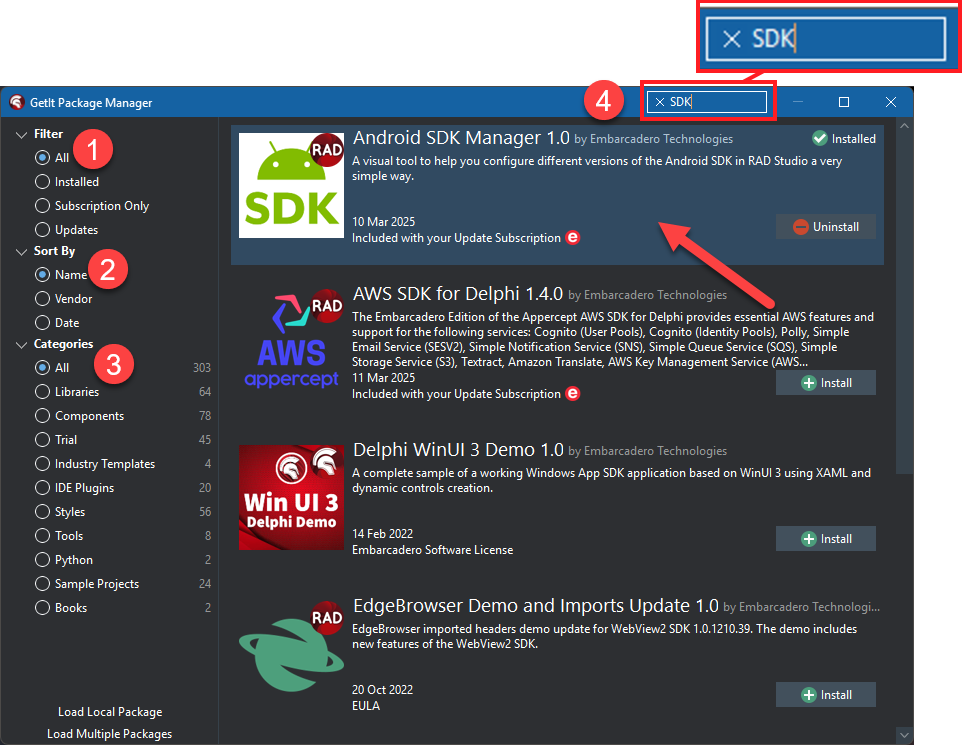This screenshot has height=745, width=962.
Task: Click the AWS appercept package thumbnail
Action: point(291,341)
